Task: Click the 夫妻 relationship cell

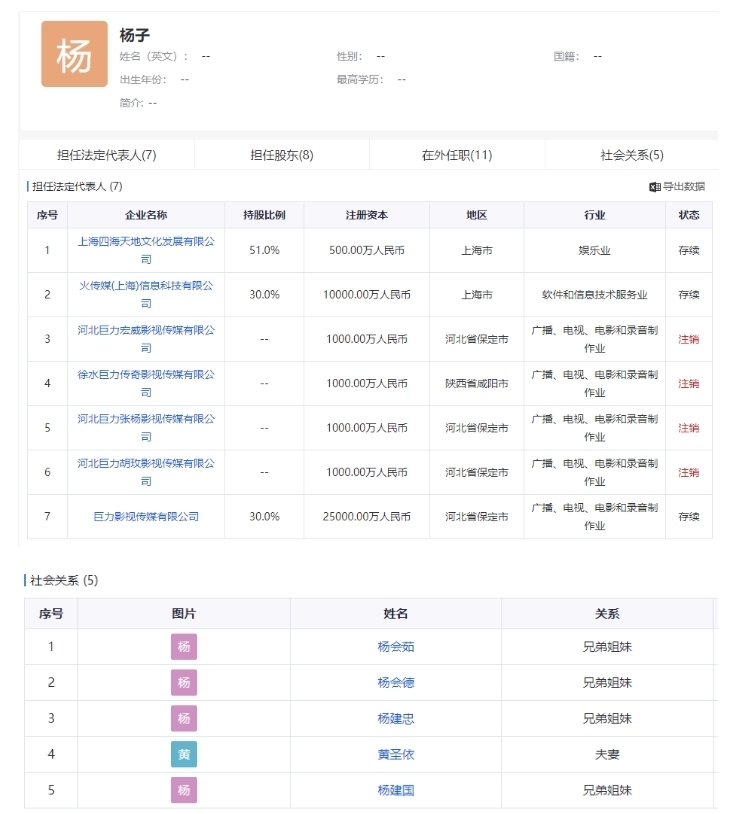Action: (607, 754)
